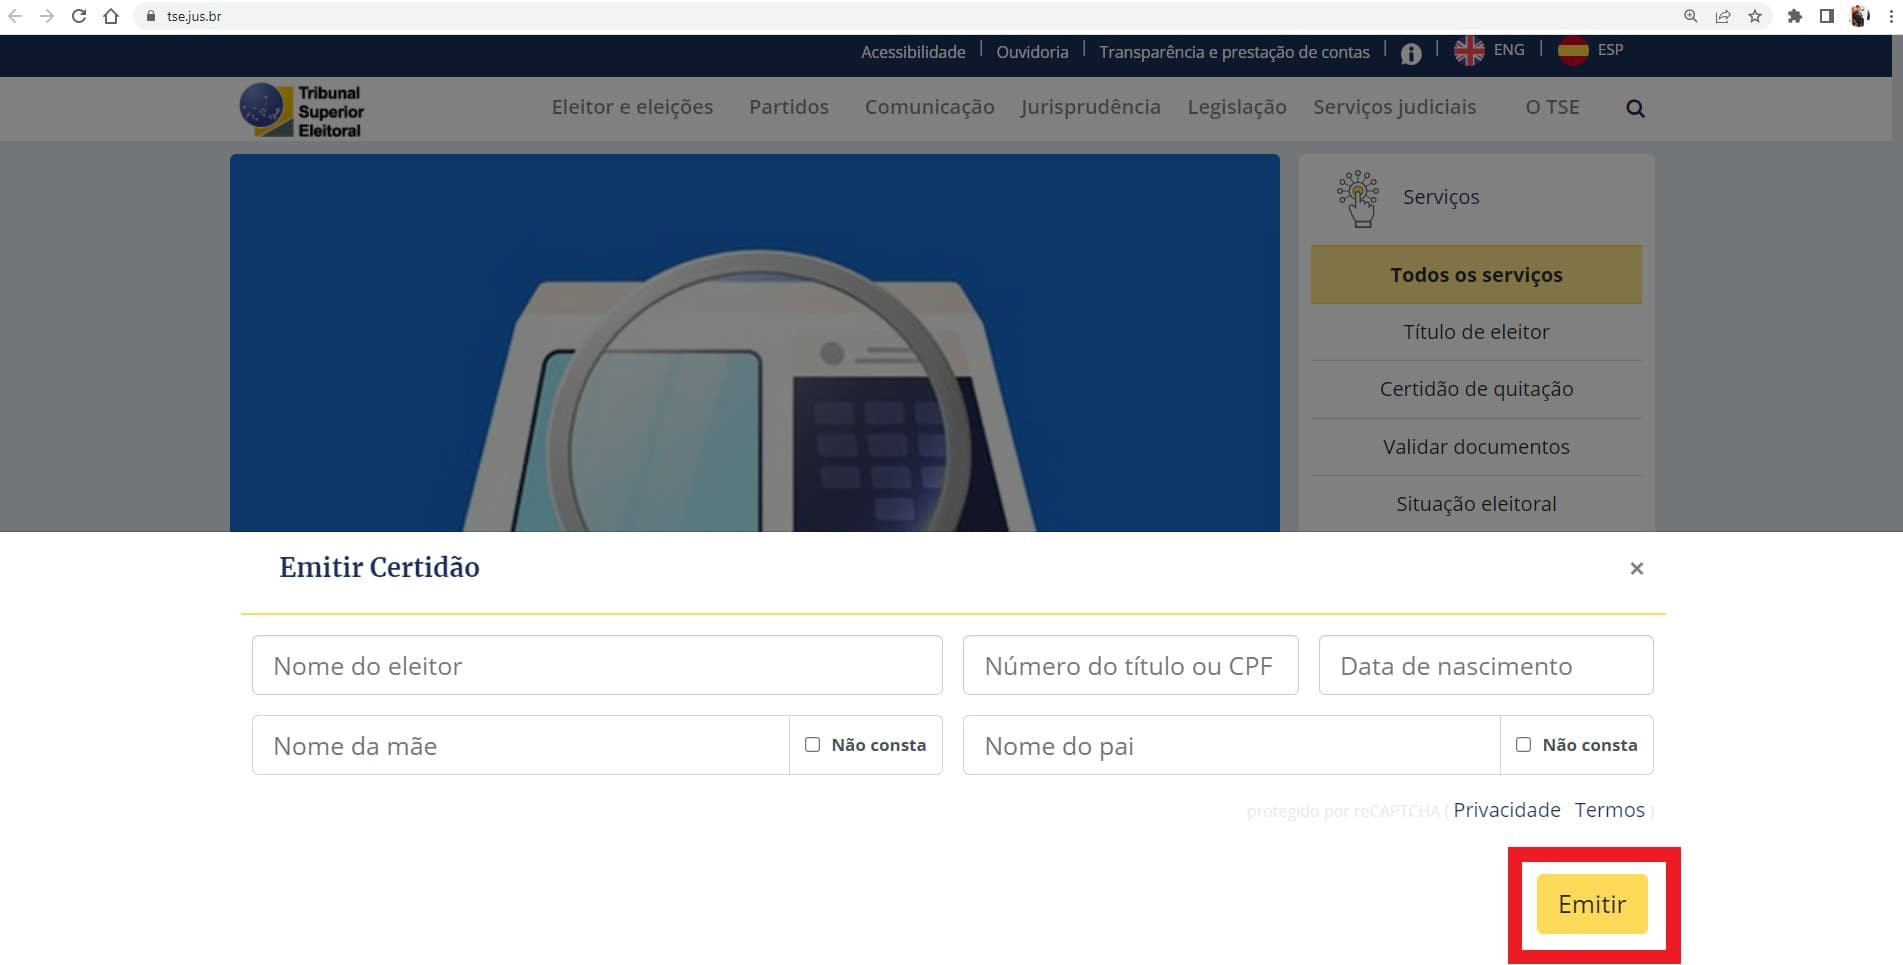1903x965 pixels.
Task: Click the Data de nascimento field
Action: pos(1486,665)
